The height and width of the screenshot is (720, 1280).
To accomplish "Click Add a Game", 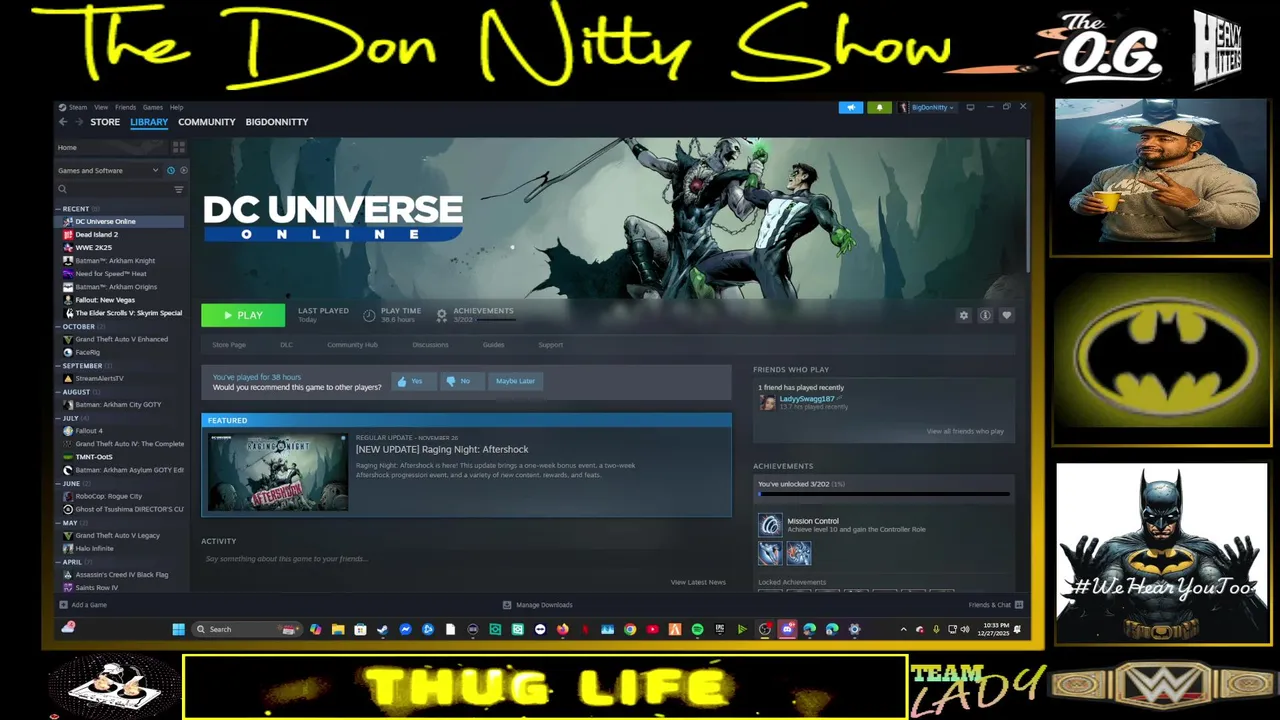I will [x=83, y=605].
